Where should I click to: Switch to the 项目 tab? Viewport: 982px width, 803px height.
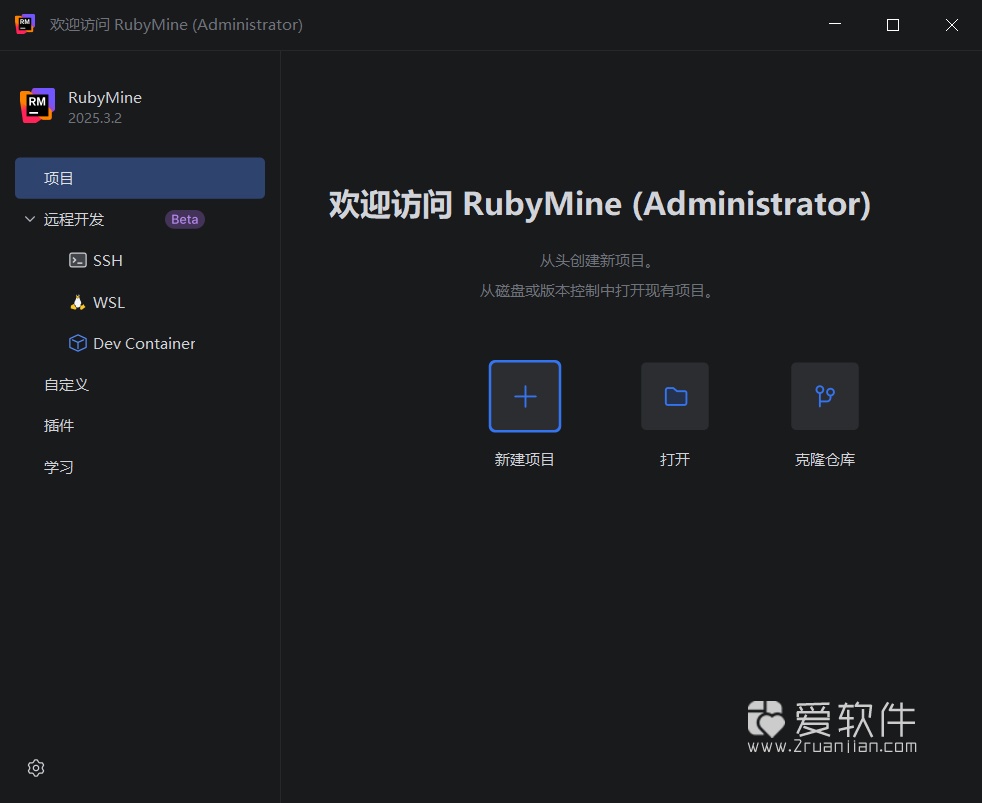pos(59,177)
